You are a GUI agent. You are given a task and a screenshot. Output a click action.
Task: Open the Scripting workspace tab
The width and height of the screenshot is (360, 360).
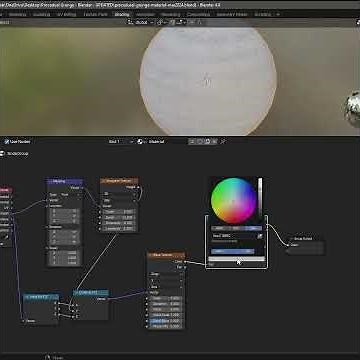[263, 14]
